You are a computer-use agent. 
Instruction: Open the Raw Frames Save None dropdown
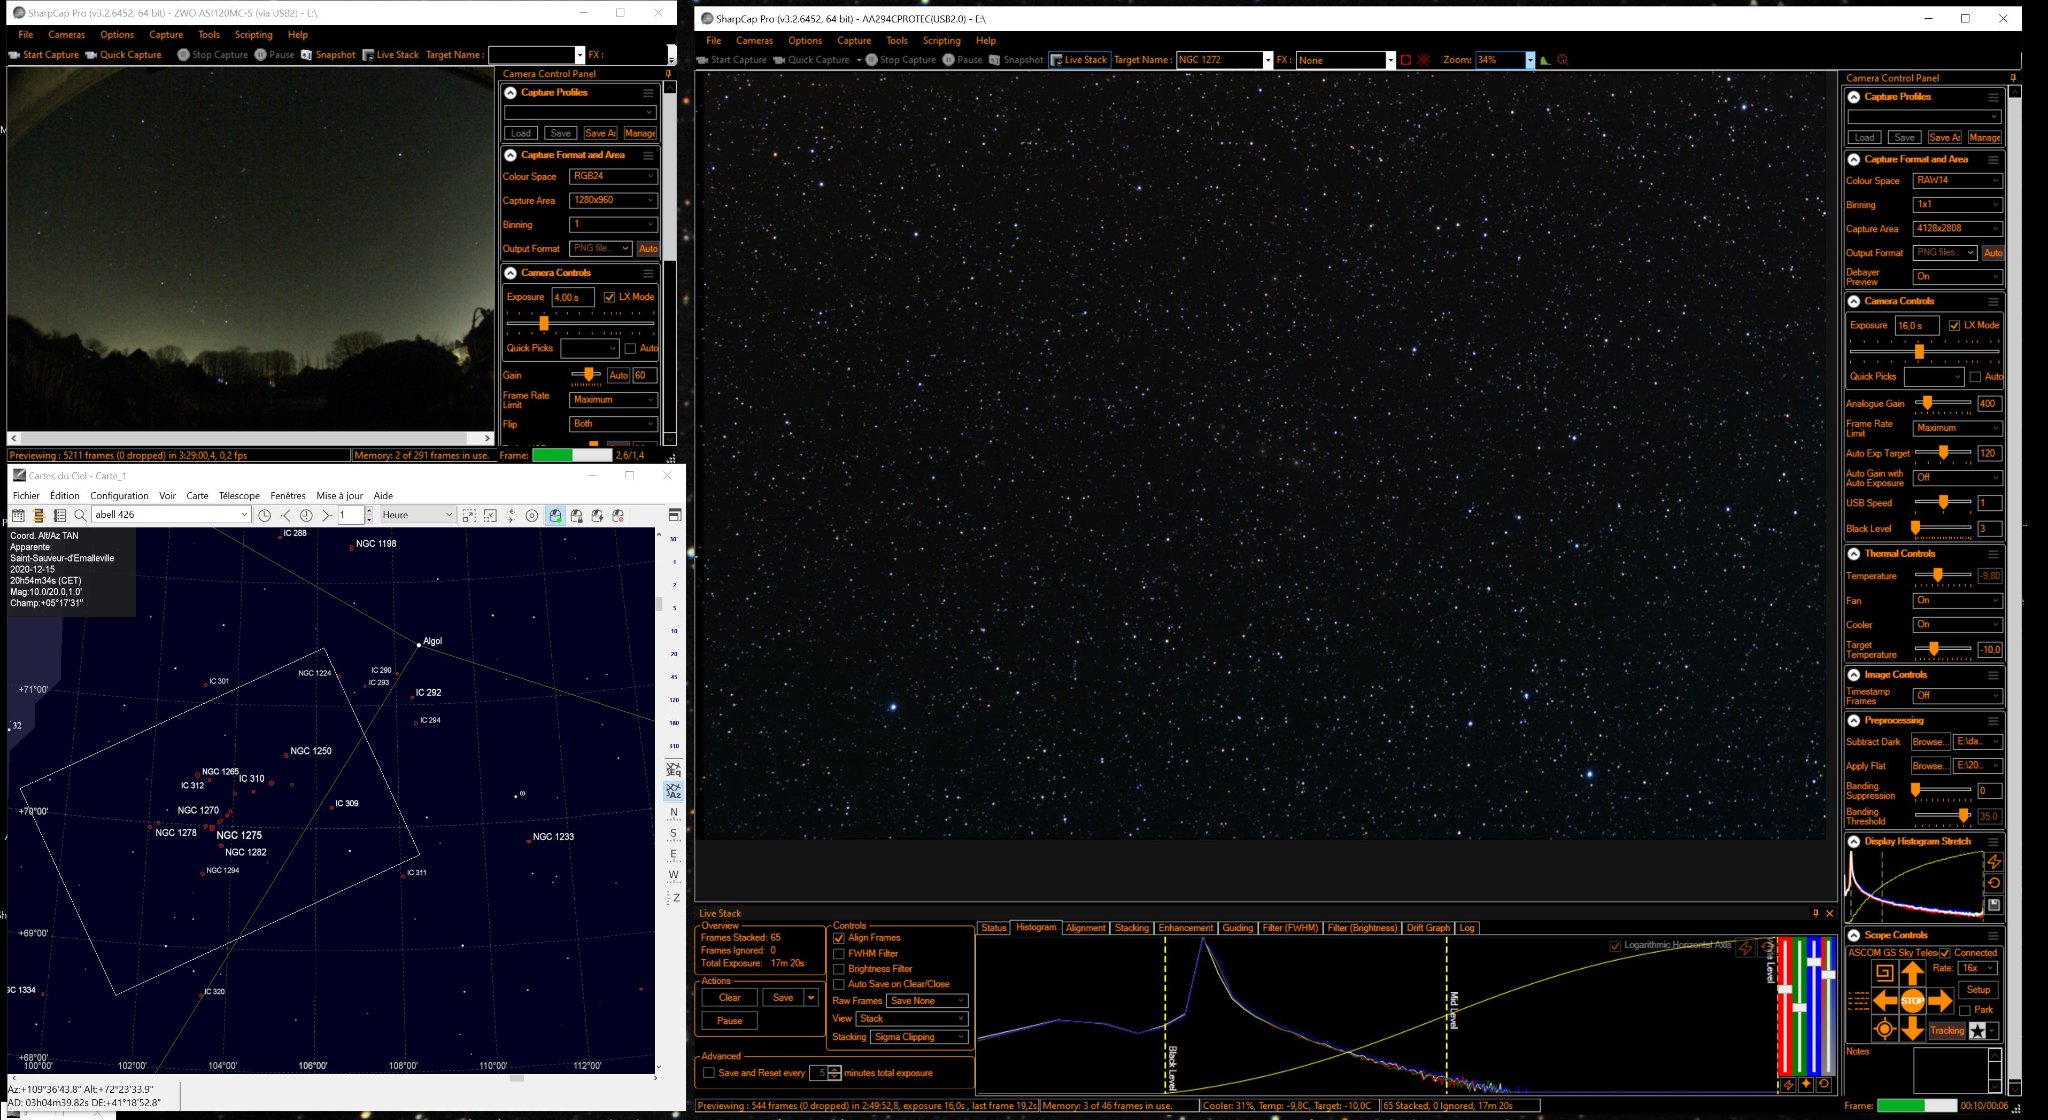927,1001
